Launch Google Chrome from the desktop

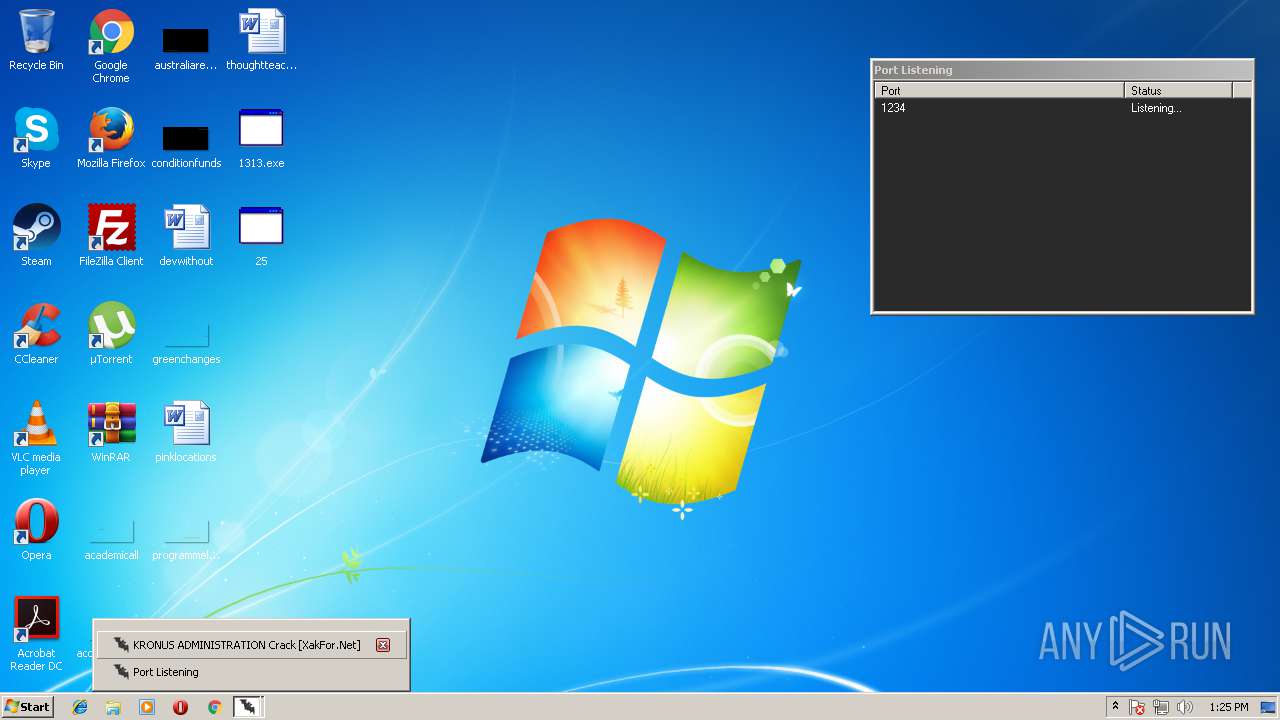[x=111, y=46]
